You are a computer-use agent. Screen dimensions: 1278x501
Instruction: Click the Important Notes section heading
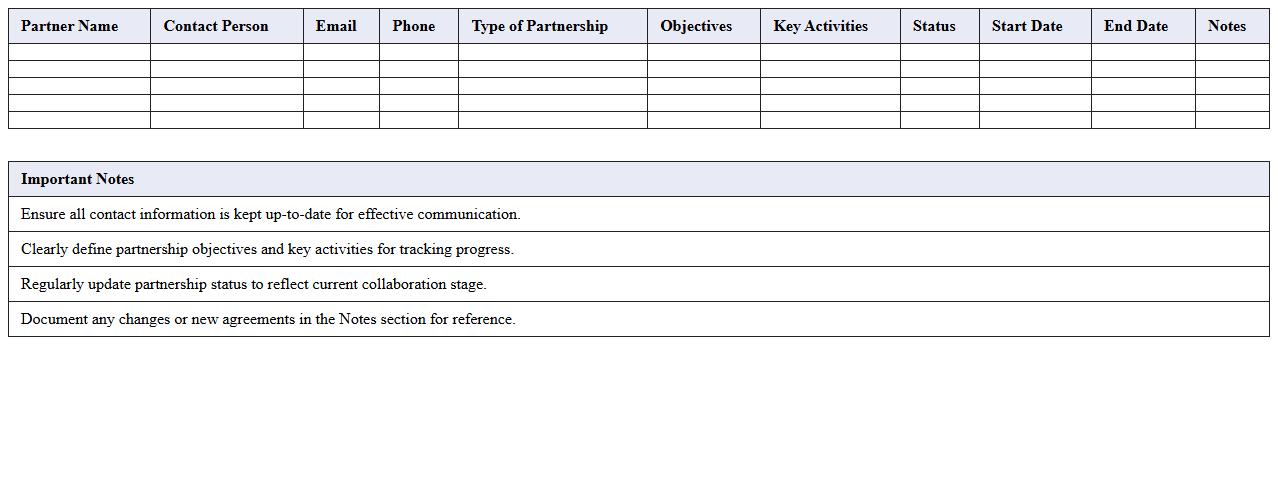(x=78, y=179)
